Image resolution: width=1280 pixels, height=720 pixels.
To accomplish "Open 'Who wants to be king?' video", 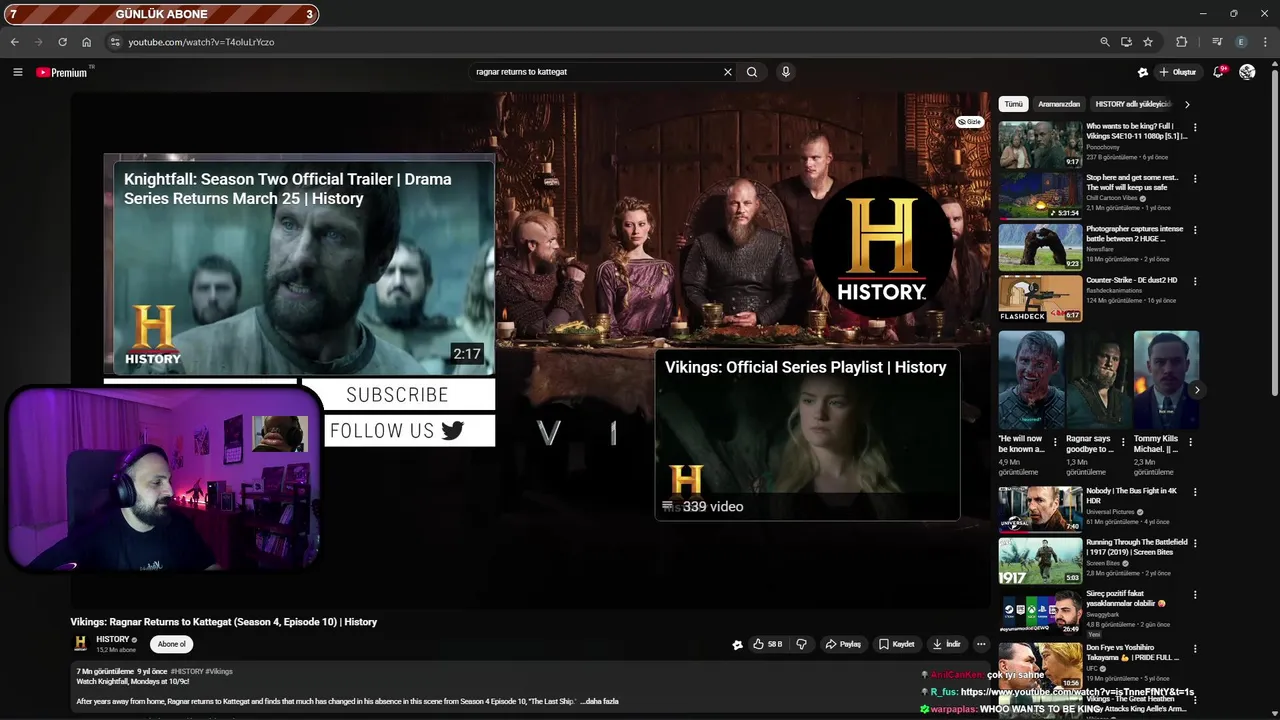I will (1040, 144).
